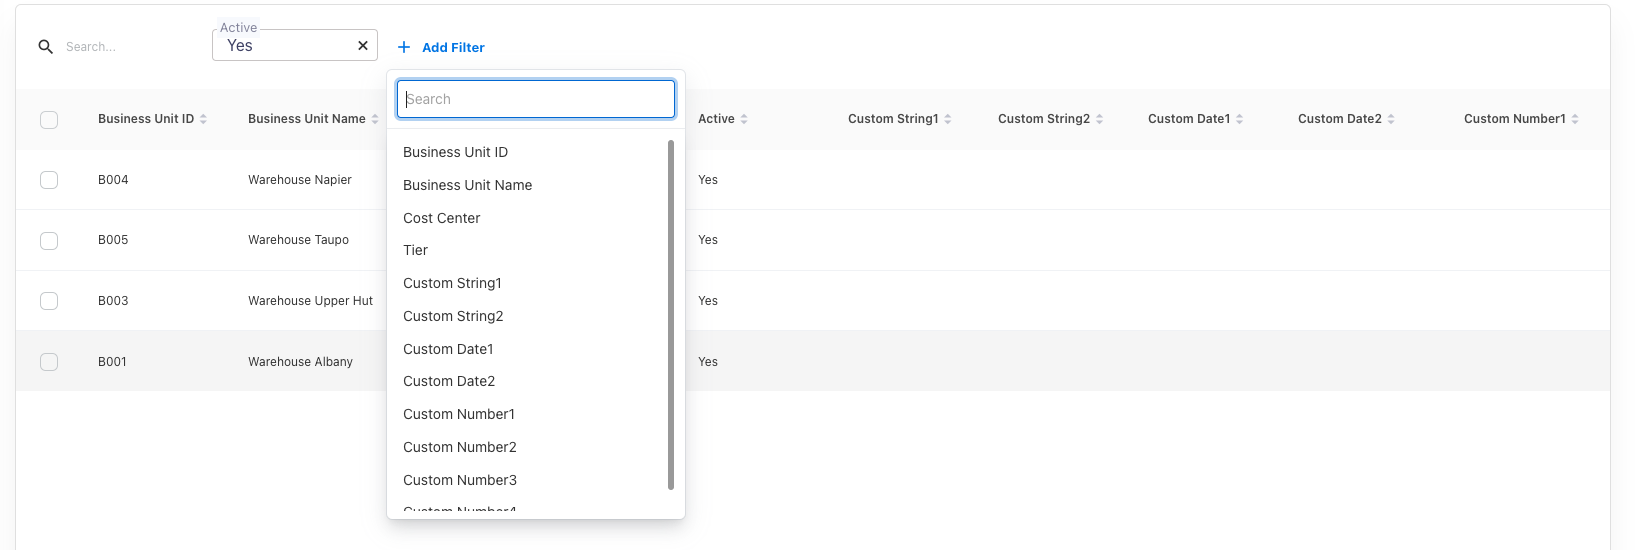Remove the Active Yes filter with X
Viewport: 1637px width, 550px height.
click(x=363, y=46)
